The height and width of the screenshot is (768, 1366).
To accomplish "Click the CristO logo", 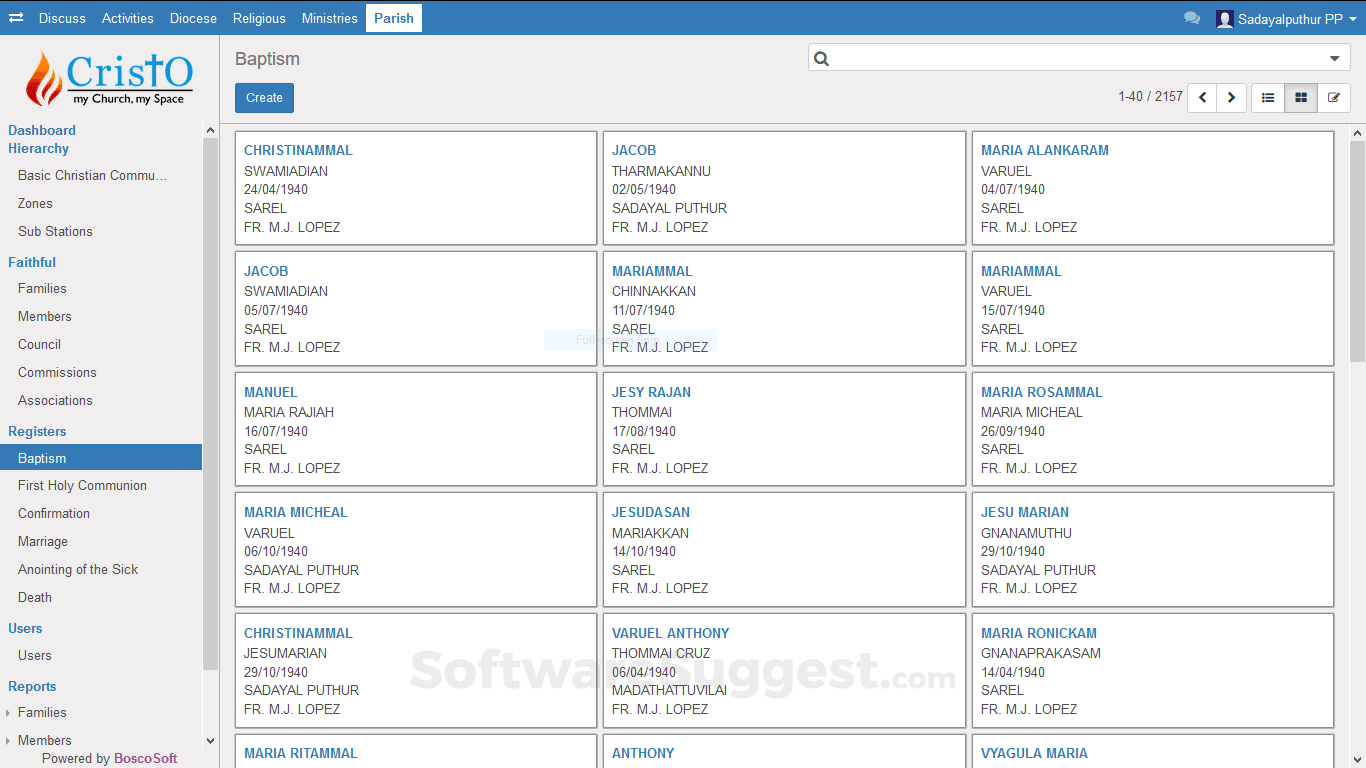I will click(109, 78).
